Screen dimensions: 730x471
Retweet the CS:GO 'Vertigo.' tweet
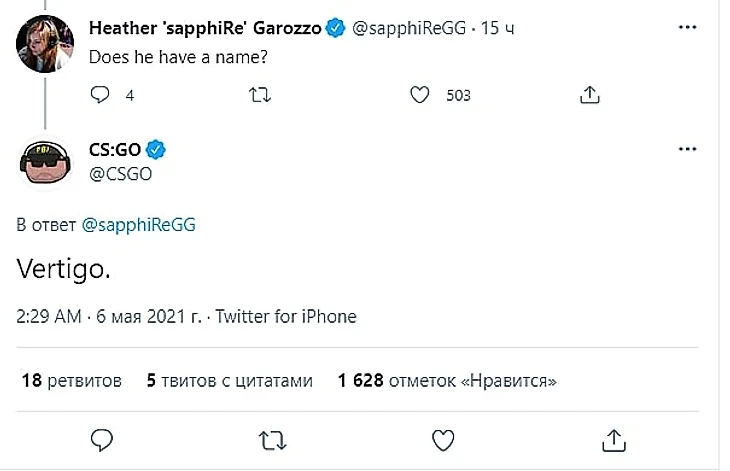pyautogui.click(x=270, y=439)
